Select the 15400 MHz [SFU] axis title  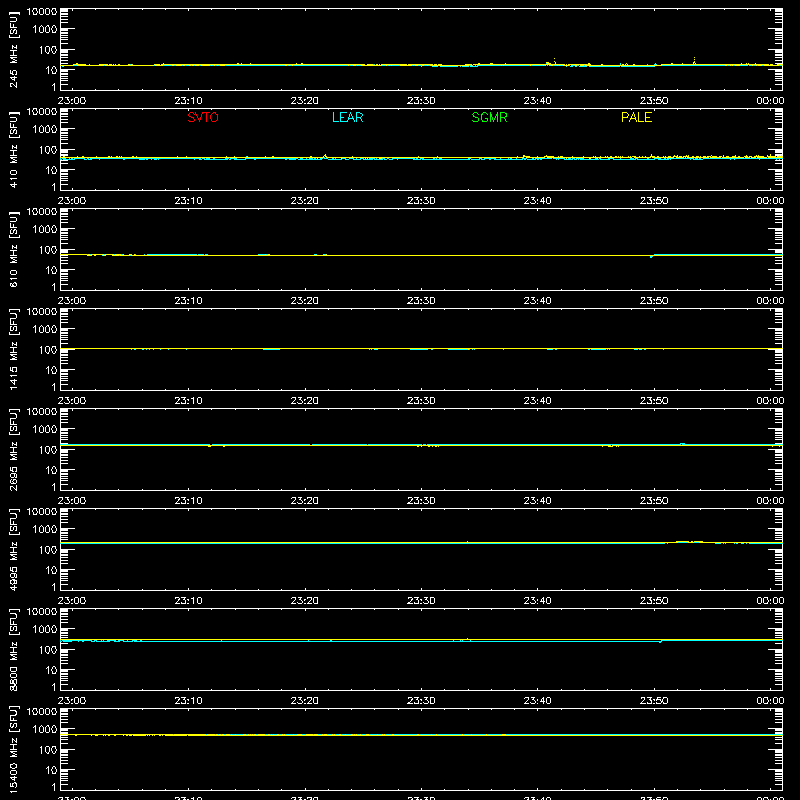pyautogui.click(x=13, y=749)
